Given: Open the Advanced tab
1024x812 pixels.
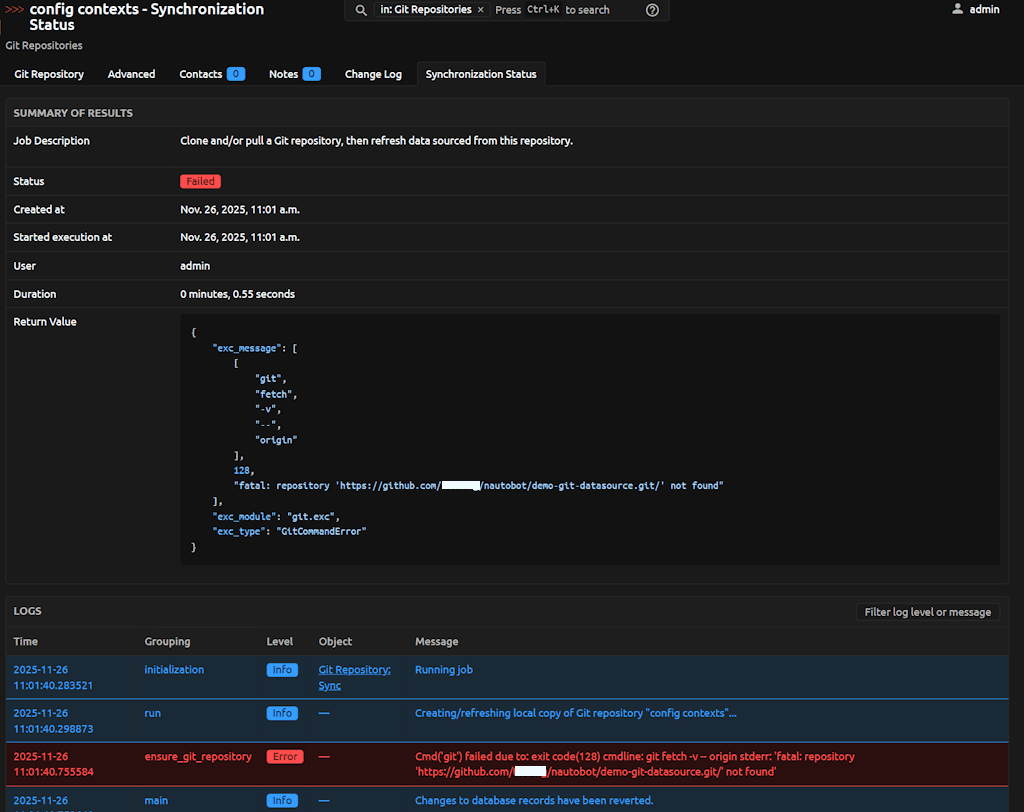Looking at the screenshot, I should click(131, 74).
